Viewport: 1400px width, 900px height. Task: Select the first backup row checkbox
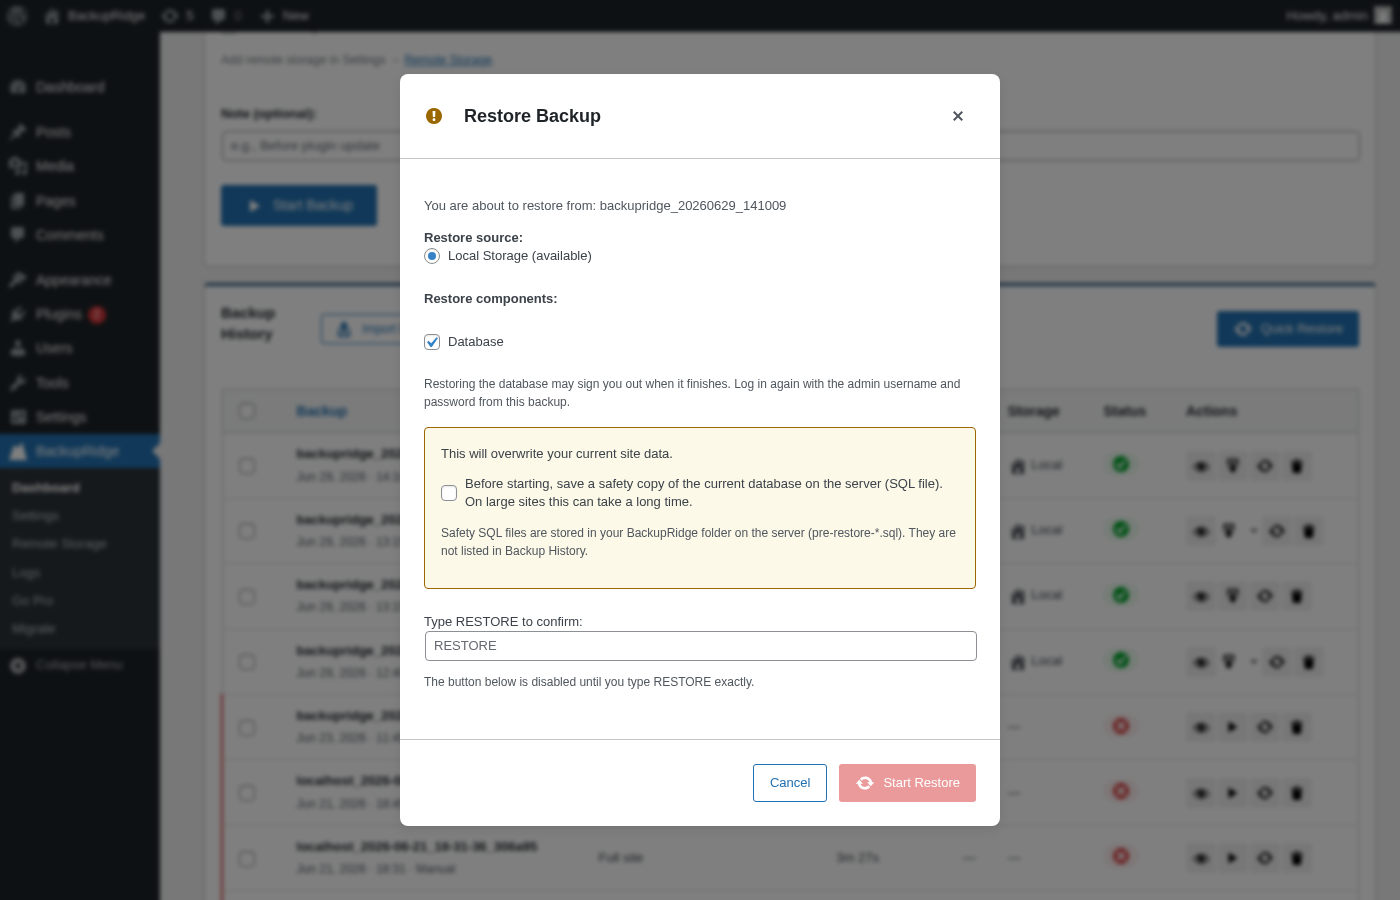coord(247,466)
